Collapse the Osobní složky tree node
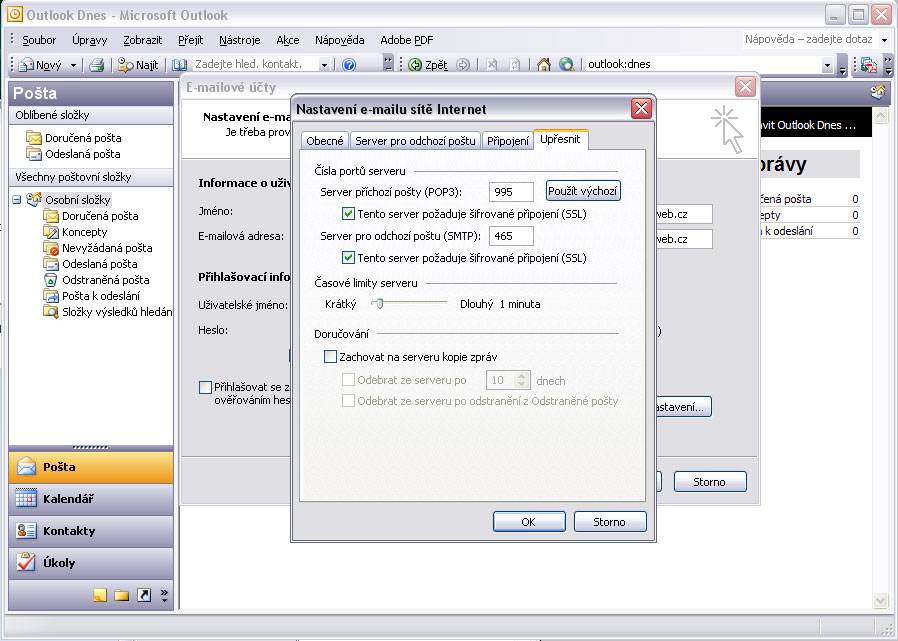Image resolution: width=898 pixels, height=641 pixels. [17, 200]
